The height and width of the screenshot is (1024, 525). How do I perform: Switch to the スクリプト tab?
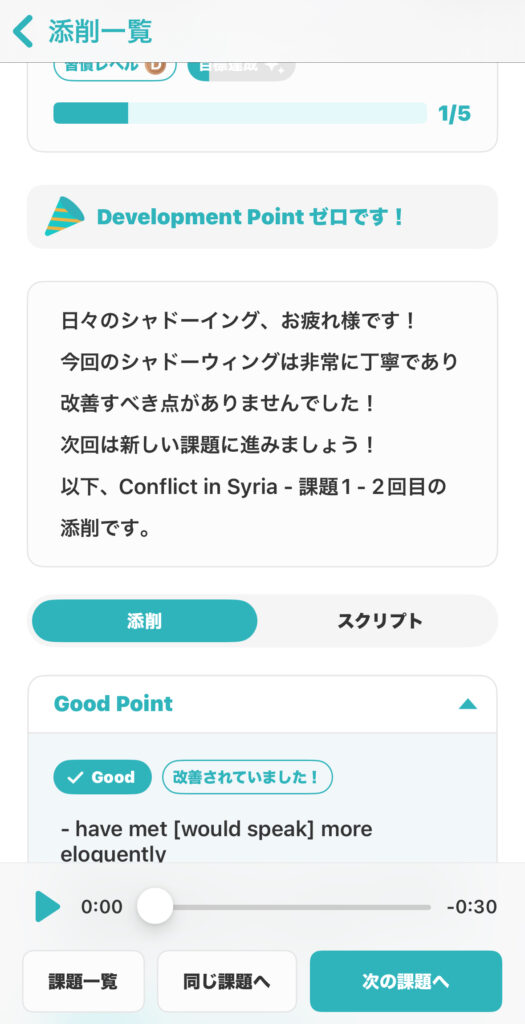tap(379, 621)
